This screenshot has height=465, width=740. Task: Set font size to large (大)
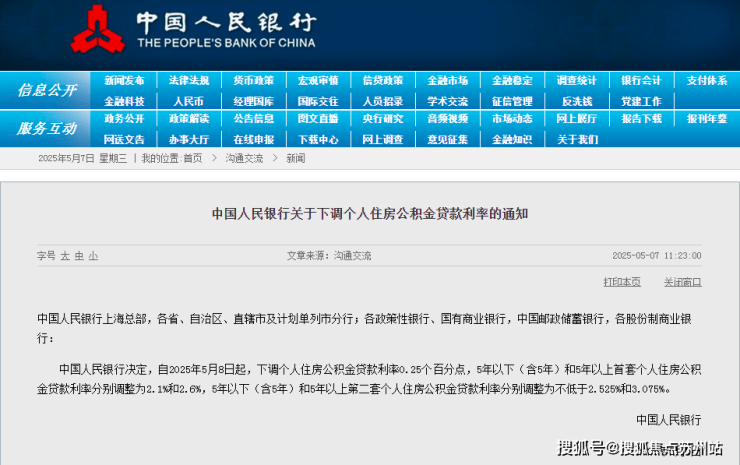[65, 256]
